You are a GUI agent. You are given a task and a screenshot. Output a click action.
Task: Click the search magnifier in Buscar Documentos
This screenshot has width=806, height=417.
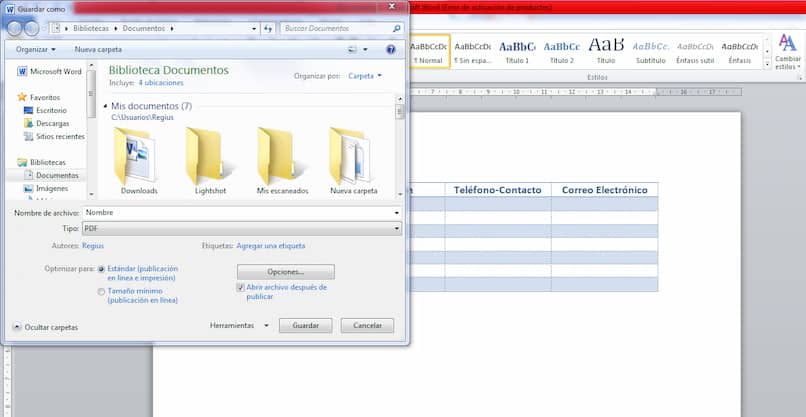[x=396, y=29]
